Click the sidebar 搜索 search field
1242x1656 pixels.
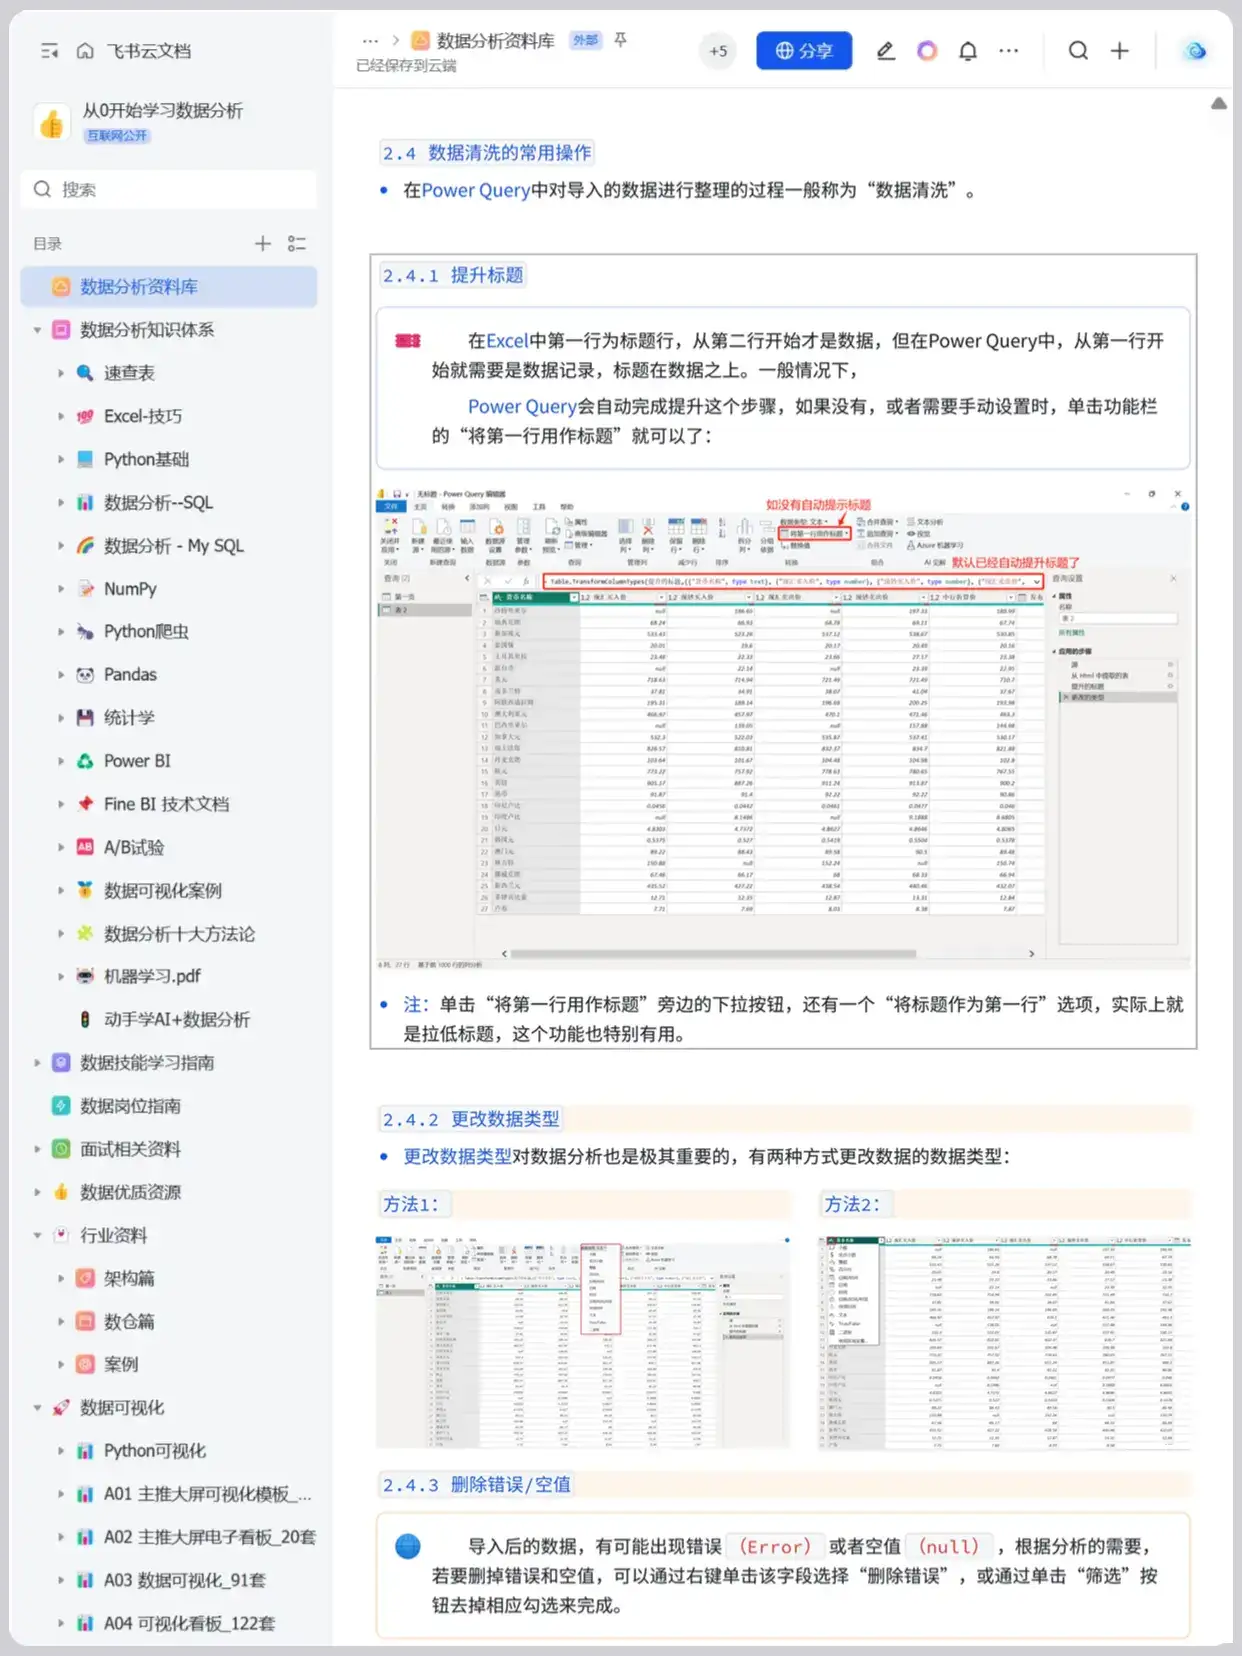pos(169,189)
